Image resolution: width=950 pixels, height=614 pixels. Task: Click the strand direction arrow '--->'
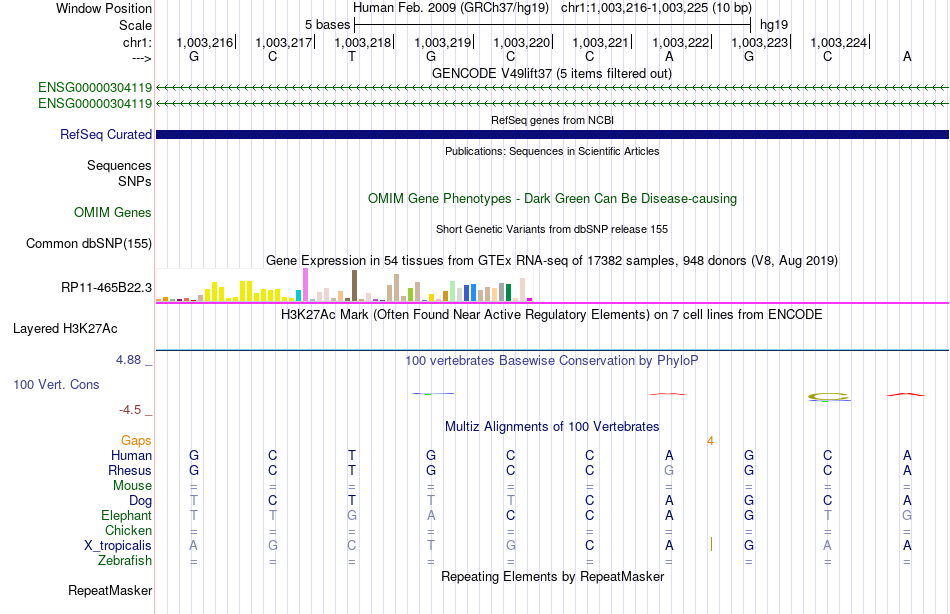pos(142,58)
